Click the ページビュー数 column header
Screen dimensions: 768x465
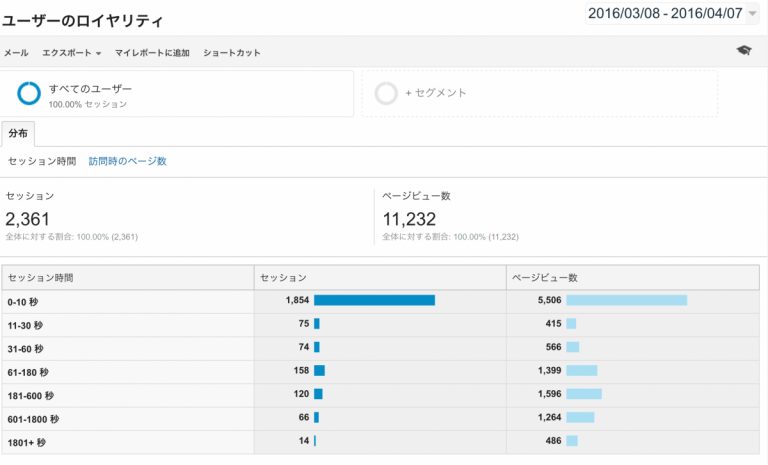click(544, 277)
